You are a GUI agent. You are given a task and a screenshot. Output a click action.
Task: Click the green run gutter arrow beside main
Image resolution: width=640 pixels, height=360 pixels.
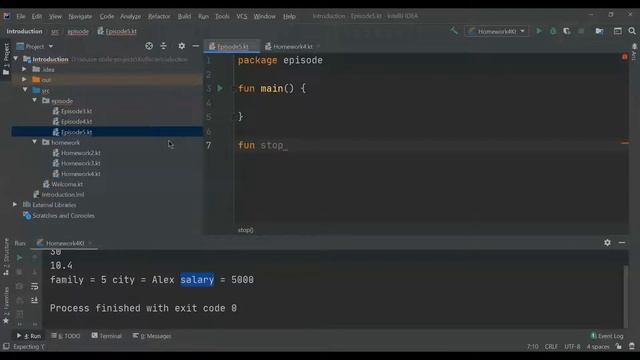coord(220,88)
